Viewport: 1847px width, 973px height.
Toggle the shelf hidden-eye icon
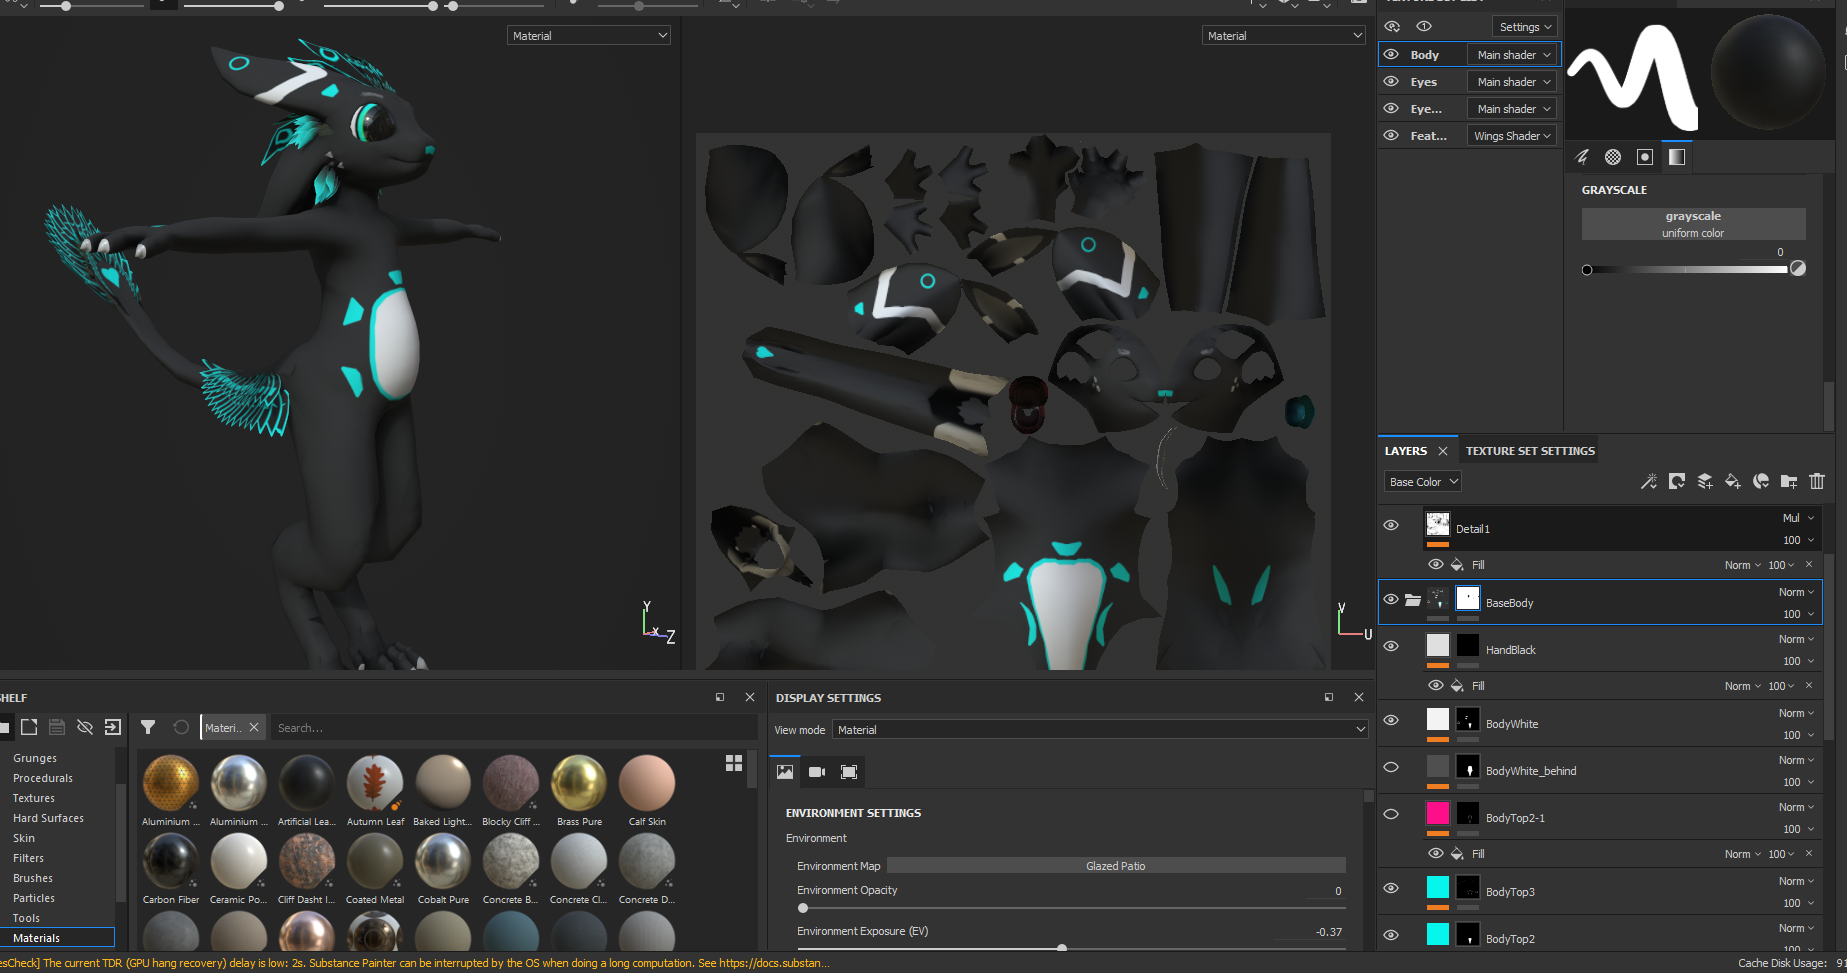(85, 727)
